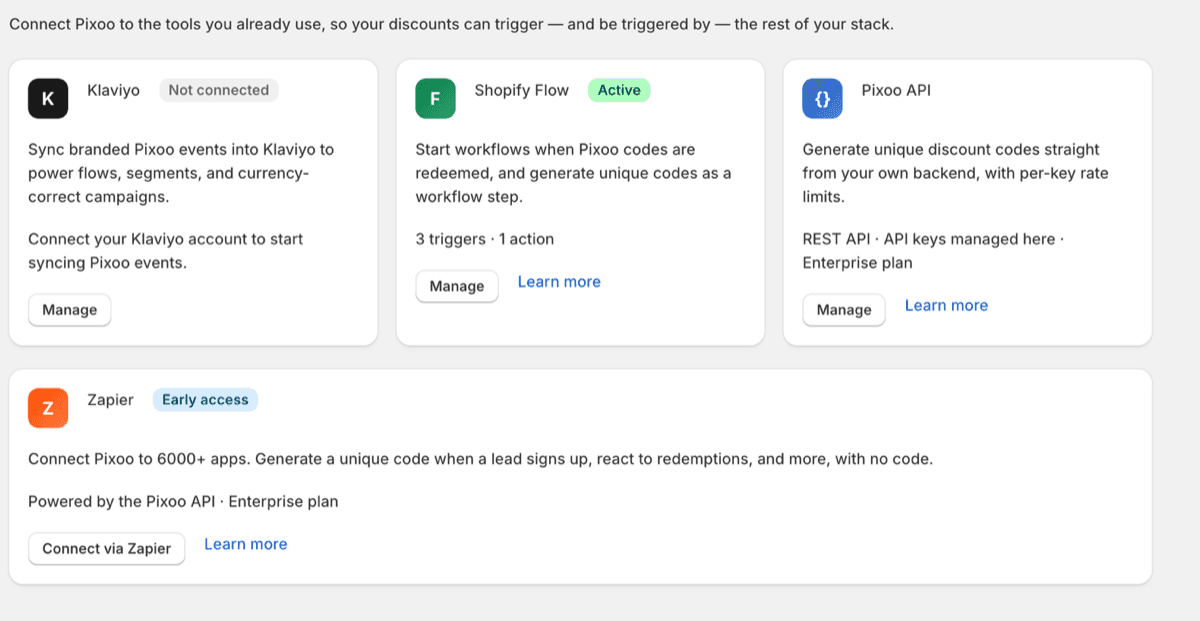Open Manage for Shopify Flow

coord(457,286)
